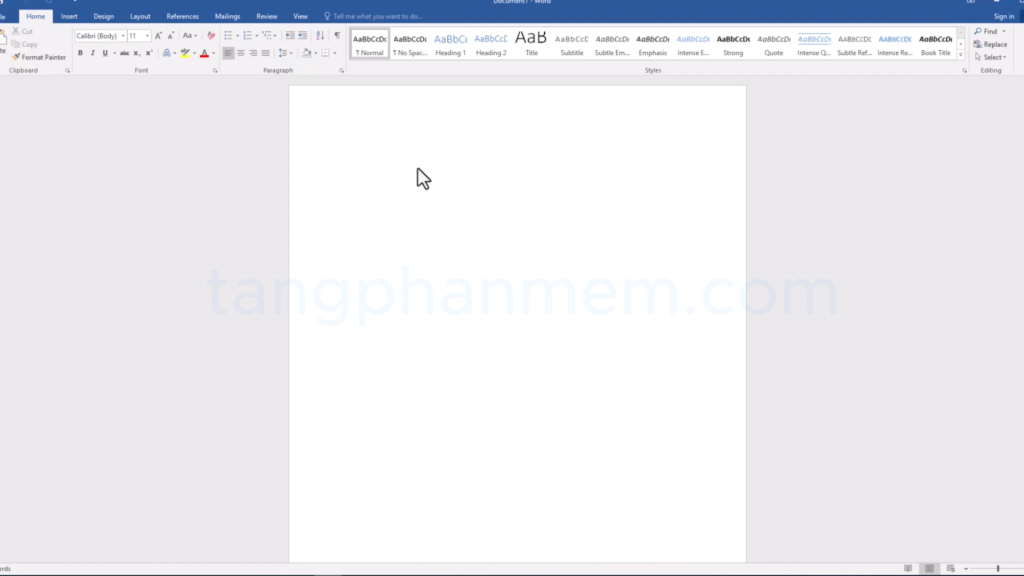The image size is (1024, 576).
Task: Toggle align left
Action: [228, 53]
